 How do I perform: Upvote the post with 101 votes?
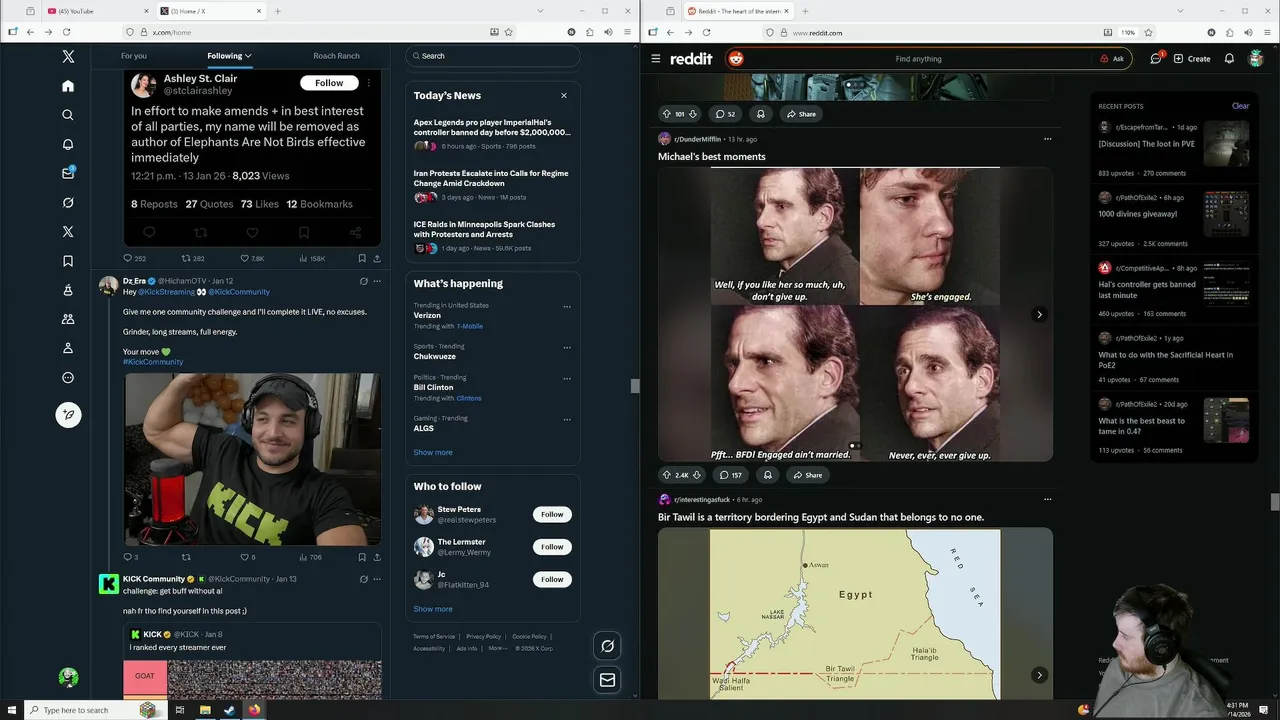[667, 114]
